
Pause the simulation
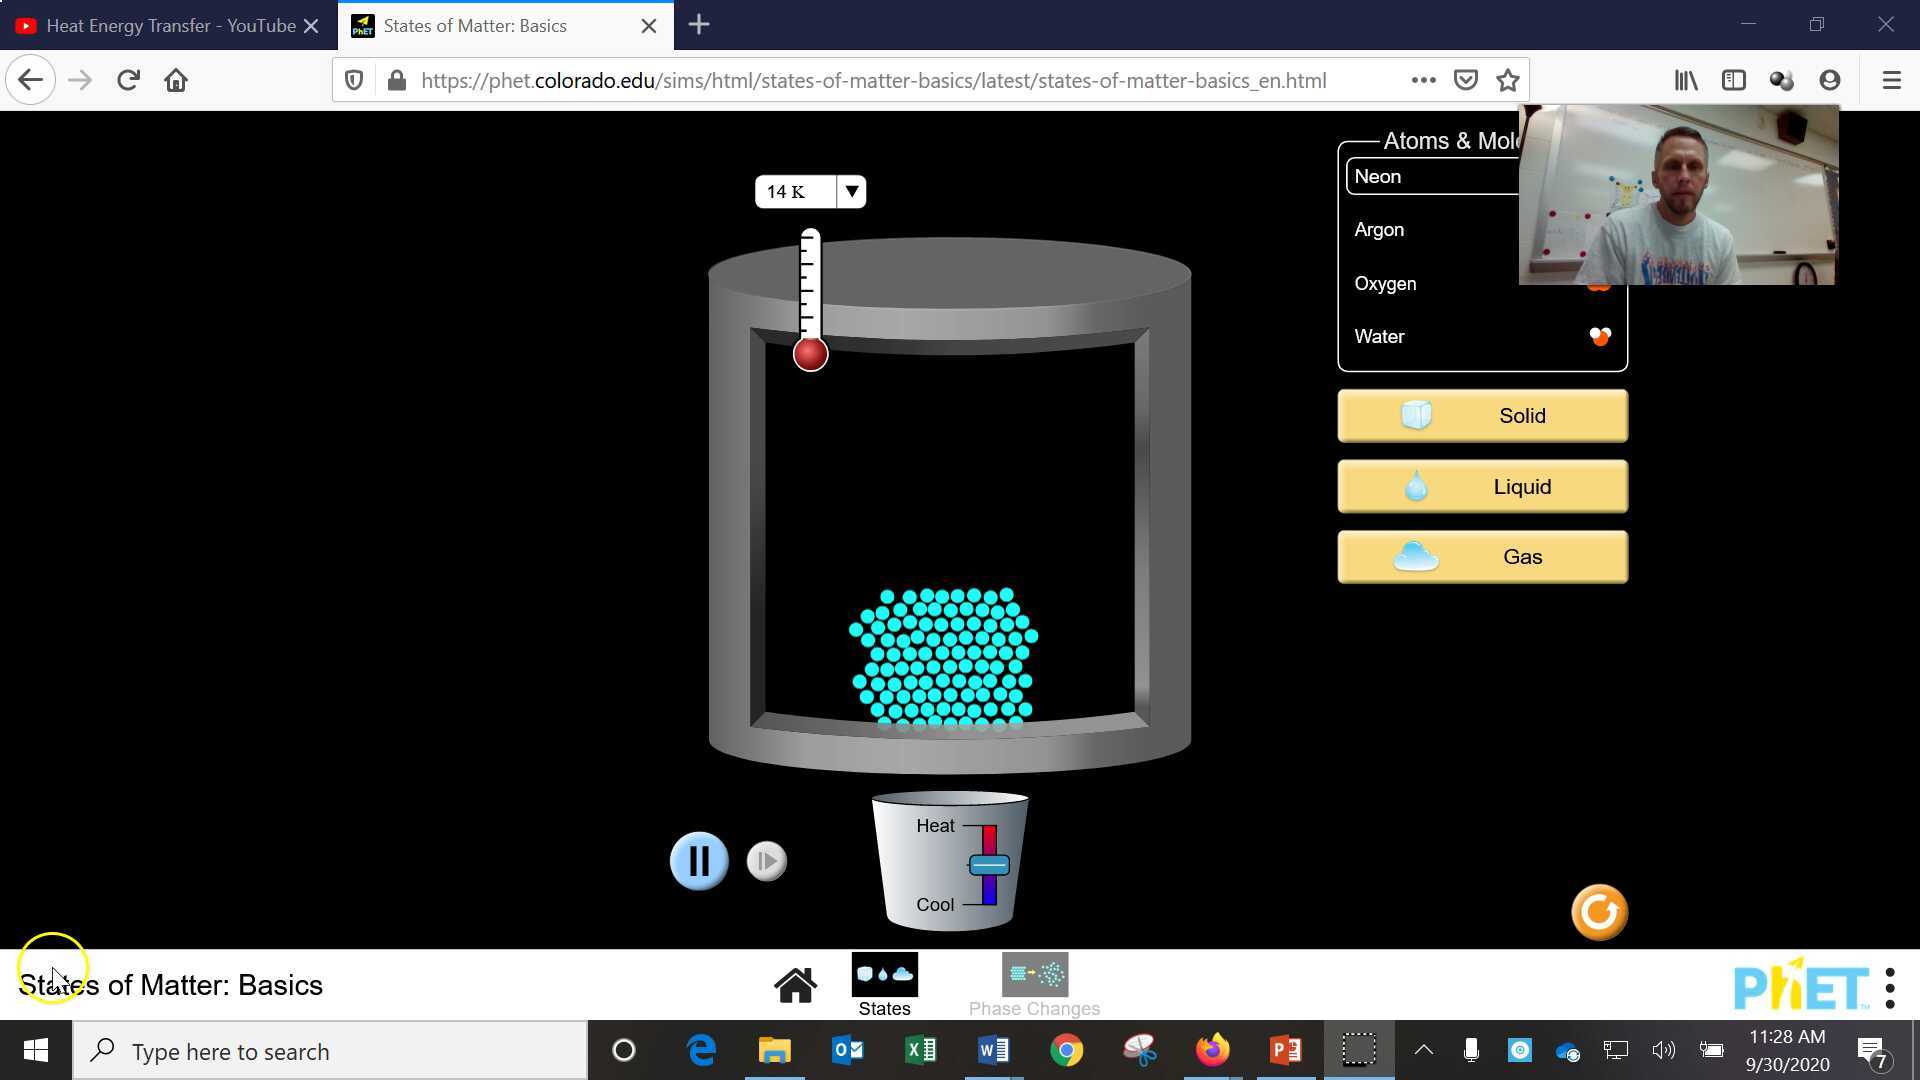699,860
